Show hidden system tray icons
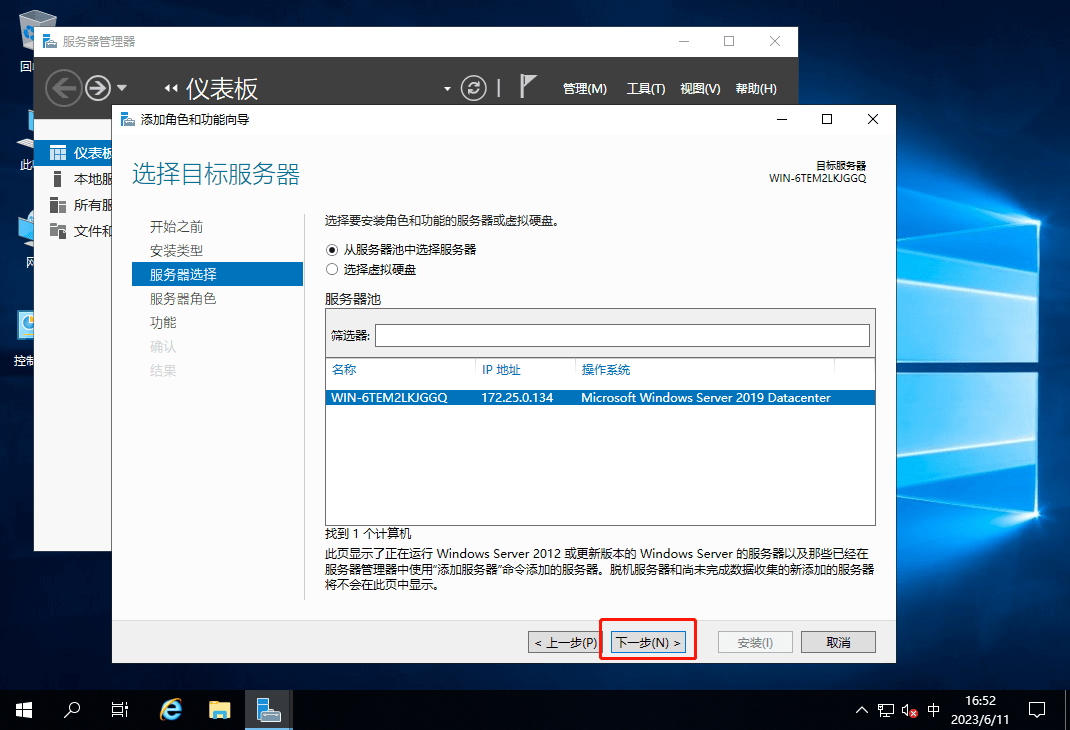The image size is (1070, 730). [x=862, y=710]
